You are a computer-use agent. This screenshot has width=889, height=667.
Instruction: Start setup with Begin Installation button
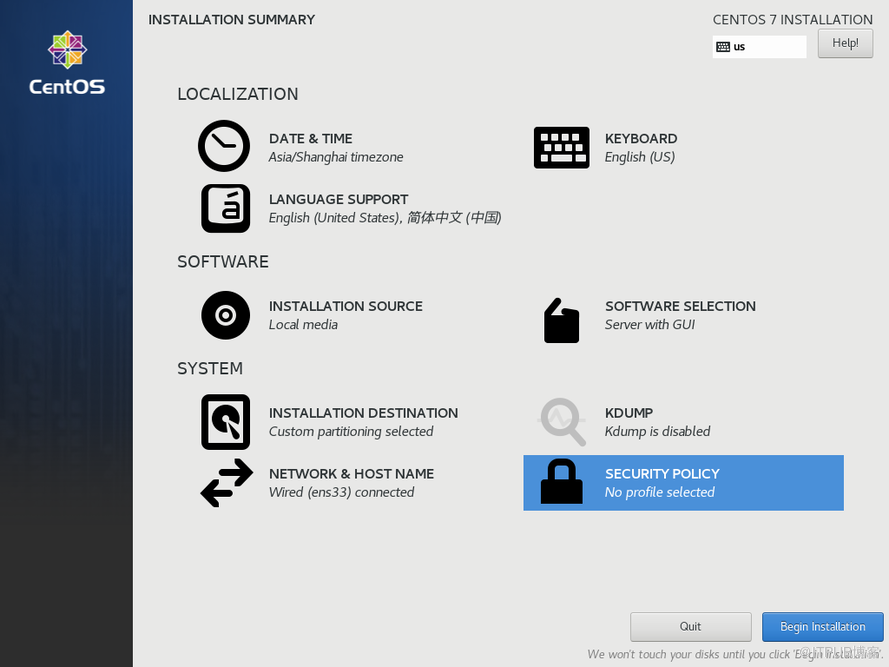pyautogui.click(x=822, y=627)
